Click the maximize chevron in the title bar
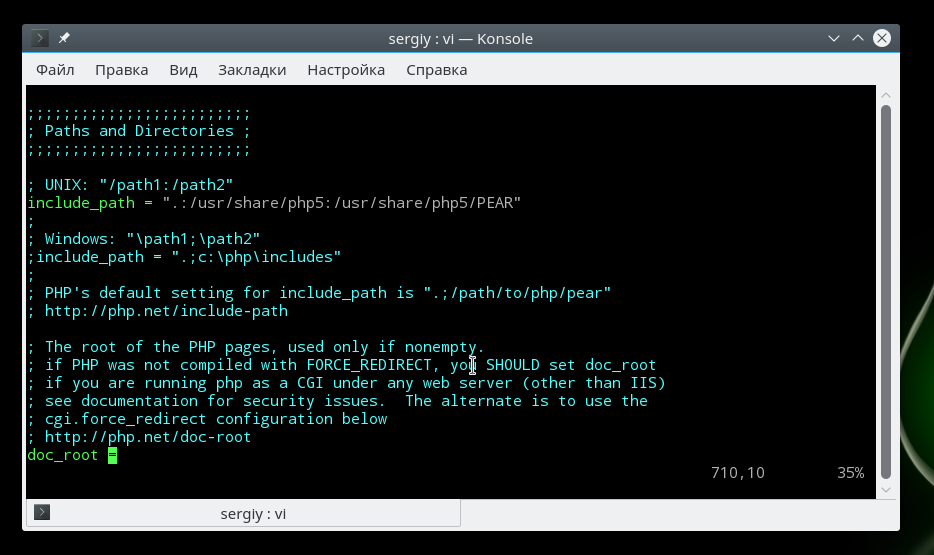The height and width of the screenshot is (555, 934). coord(858,38)
